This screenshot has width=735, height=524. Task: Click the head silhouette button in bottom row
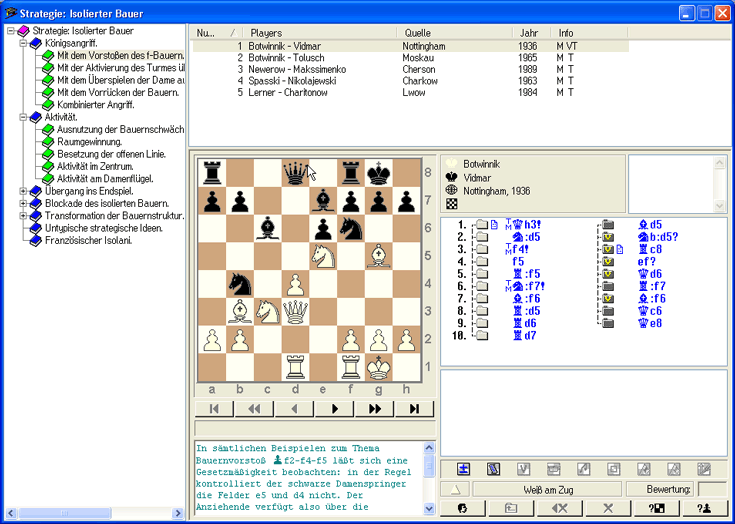462,508
